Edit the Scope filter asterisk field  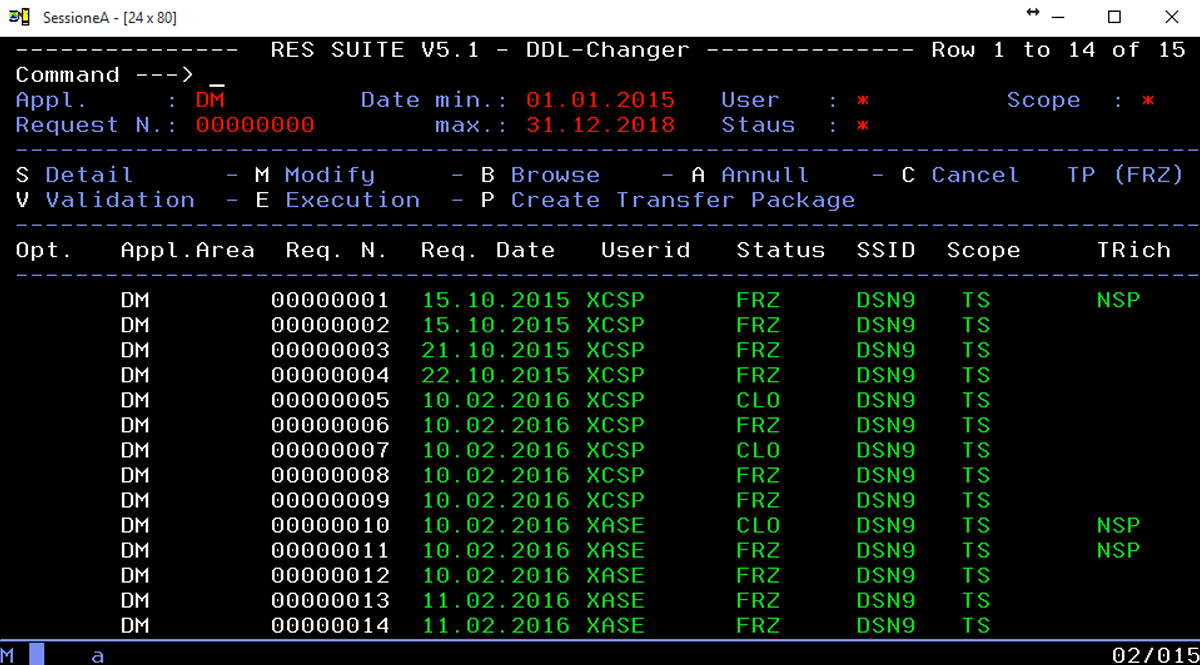(x=1148, y=101)
